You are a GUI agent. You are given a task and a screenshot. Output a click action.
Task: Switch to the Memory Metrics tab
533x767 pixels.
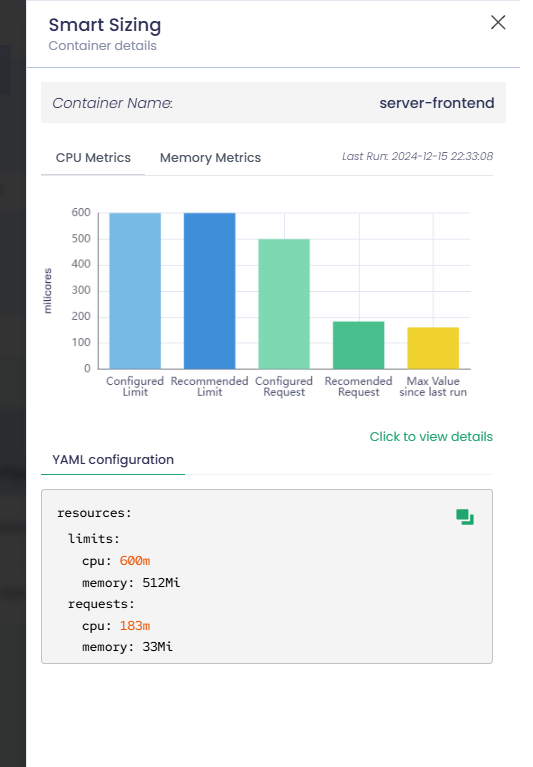[x=210, y=158]
